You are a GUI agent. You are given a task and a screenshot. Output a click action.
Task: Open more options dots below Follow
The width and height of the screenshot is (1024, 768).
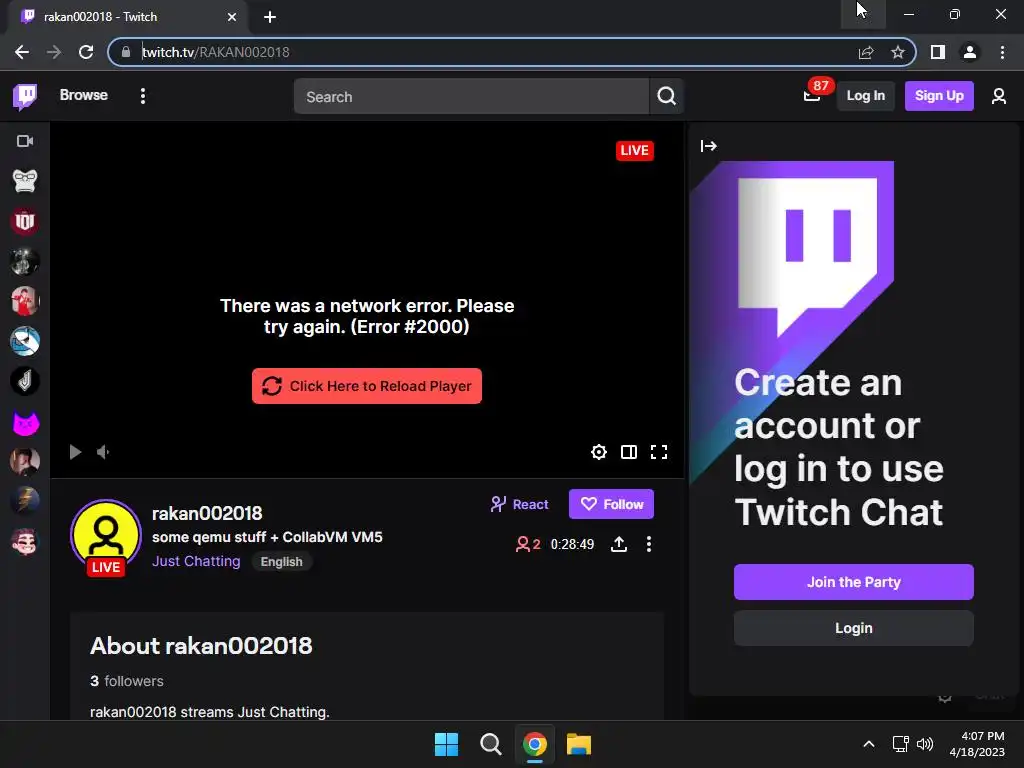coord(648,544)
